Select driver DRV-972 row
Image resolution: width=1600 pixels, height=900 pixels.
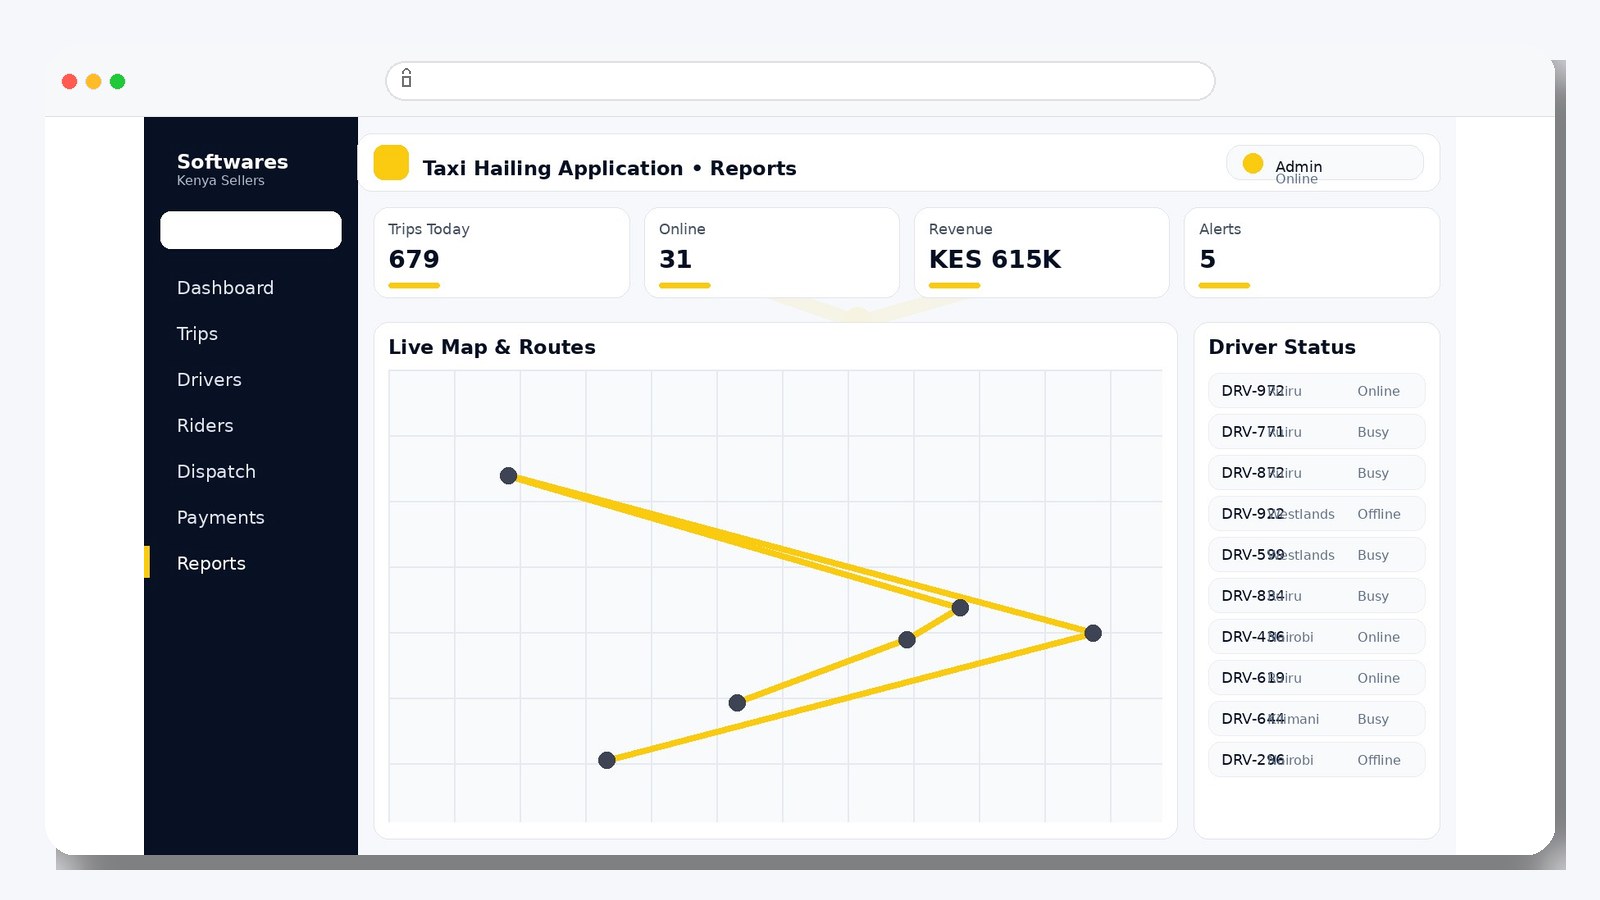(x=1316, y=391)
